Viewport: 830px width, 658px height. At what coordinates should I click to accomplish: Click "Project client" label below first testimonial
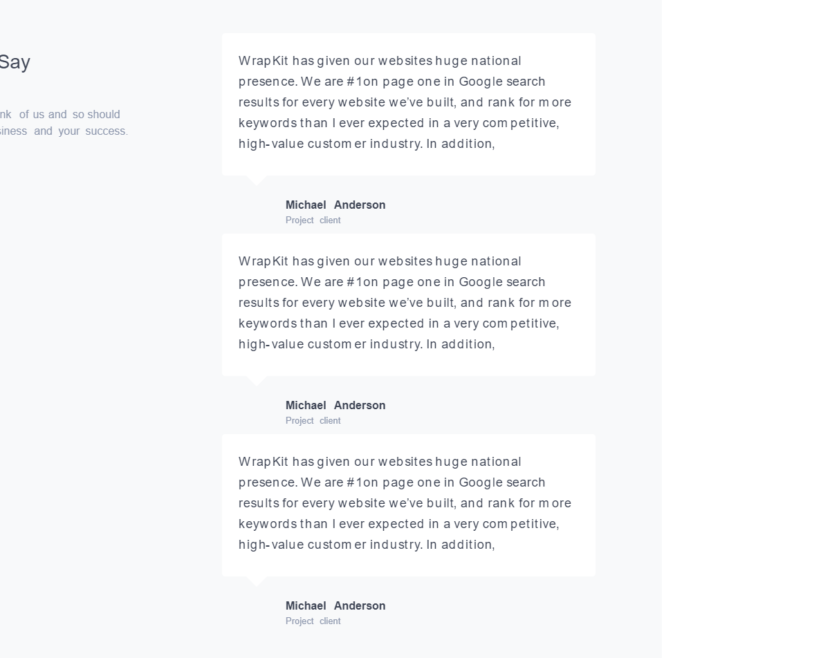point(313,220)
